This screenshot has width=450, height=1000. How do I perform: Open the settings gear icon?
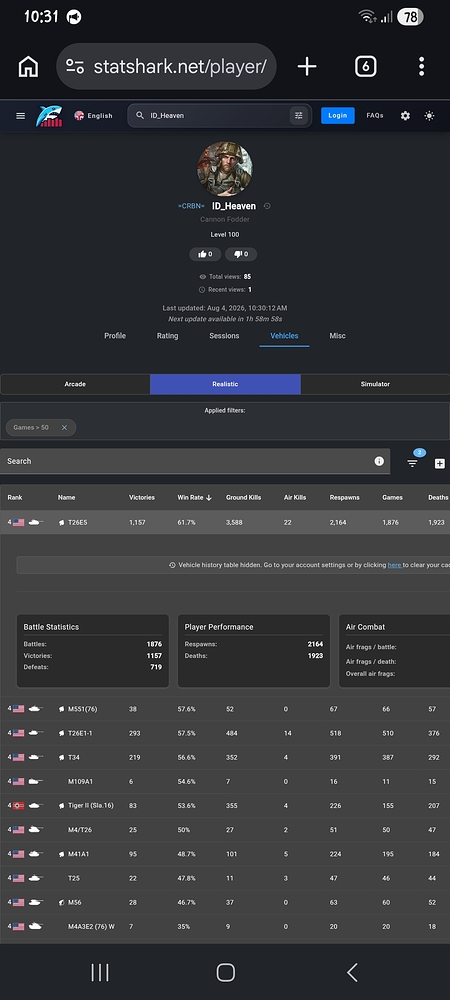click(x=405, y=115)
